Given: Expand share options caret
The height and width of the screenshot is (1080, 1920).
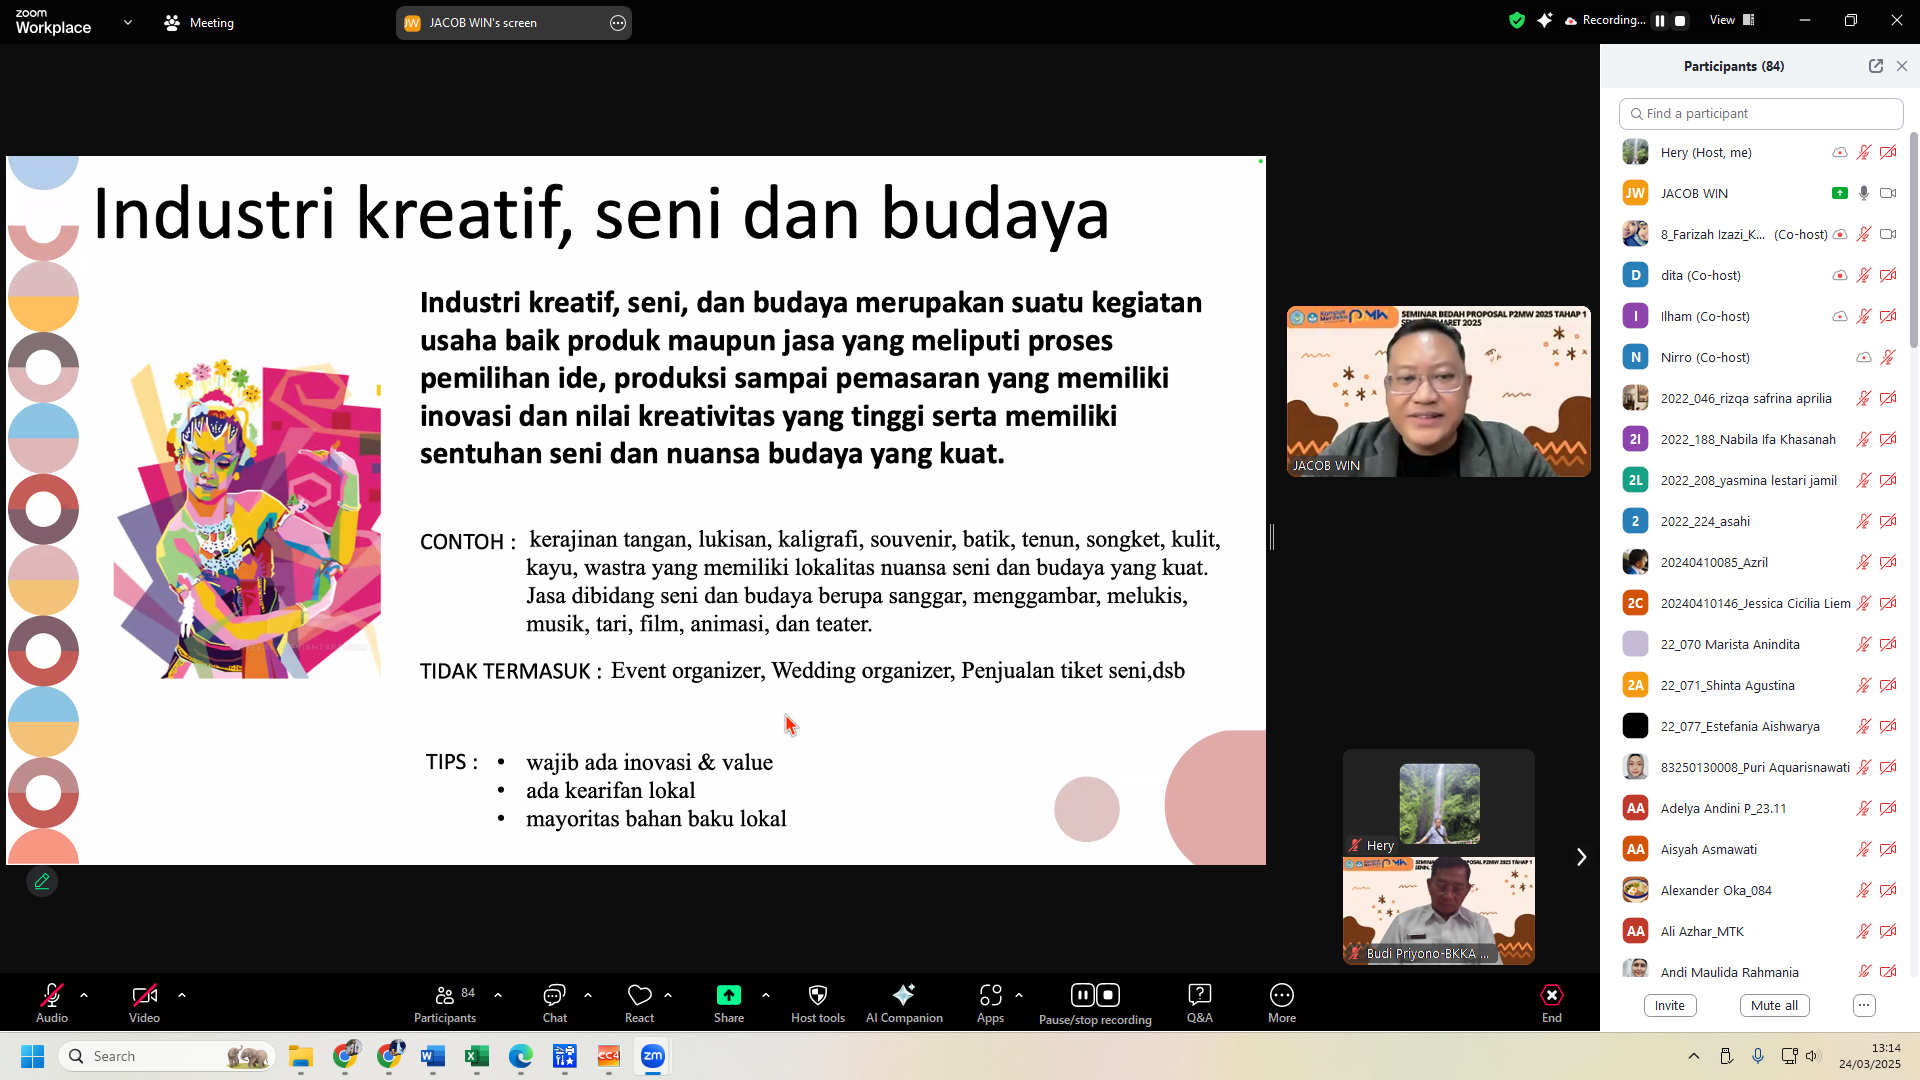Looking at the screenshot, I should 766,995.
